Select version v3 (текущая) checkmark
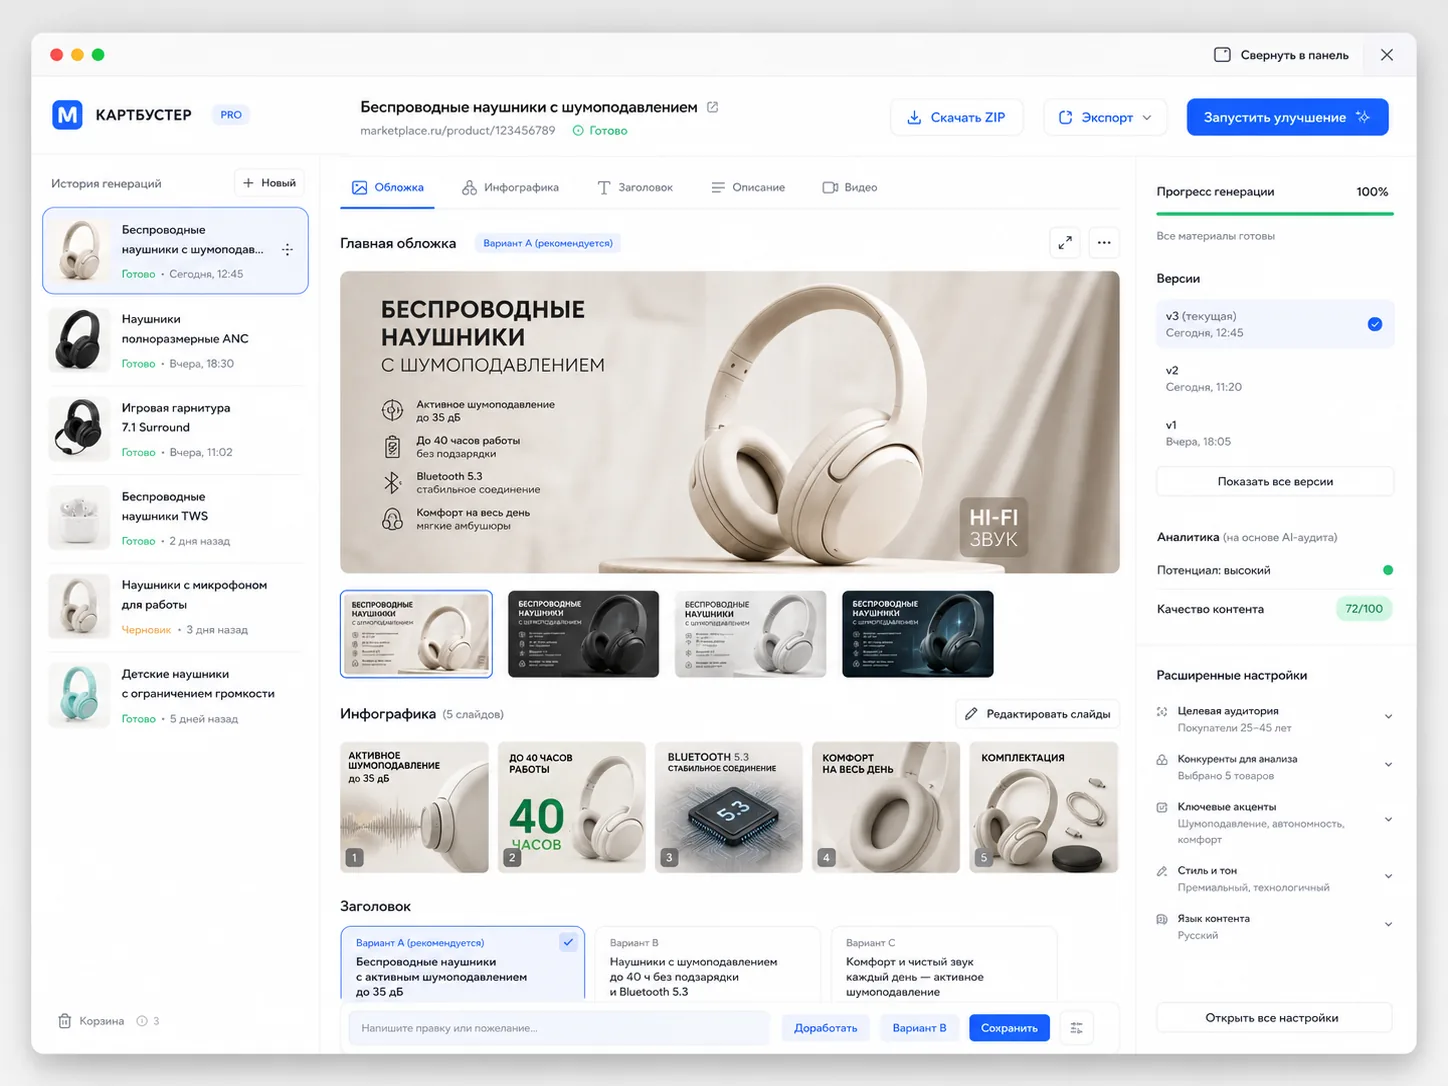1448x1086 pixels. 1375,324
